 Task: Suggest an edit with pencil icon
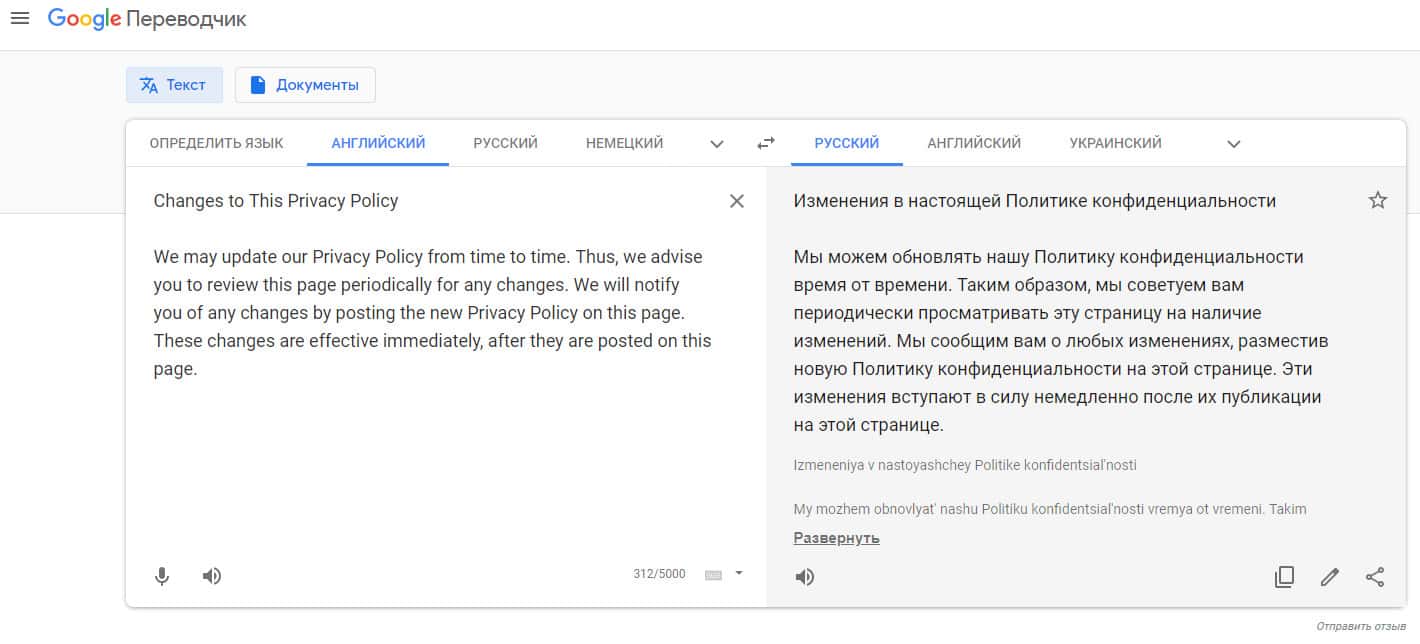click(x=1330, y=577)
